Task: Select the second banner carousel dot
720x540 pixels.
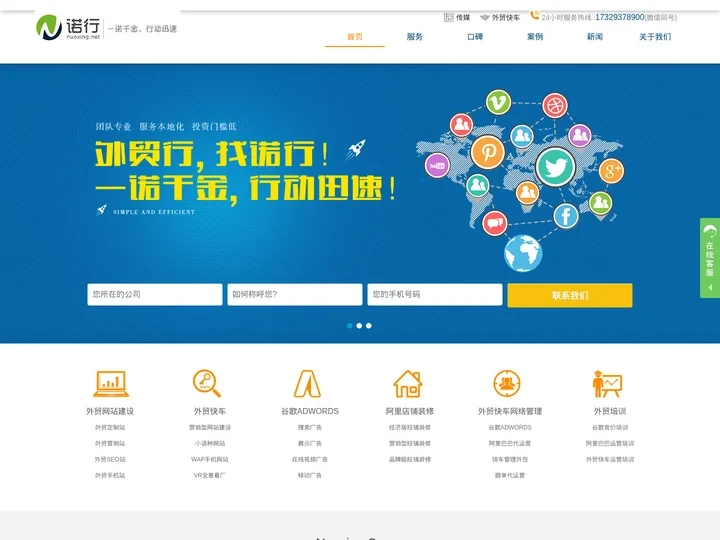Action: click(x=359, y=326)
